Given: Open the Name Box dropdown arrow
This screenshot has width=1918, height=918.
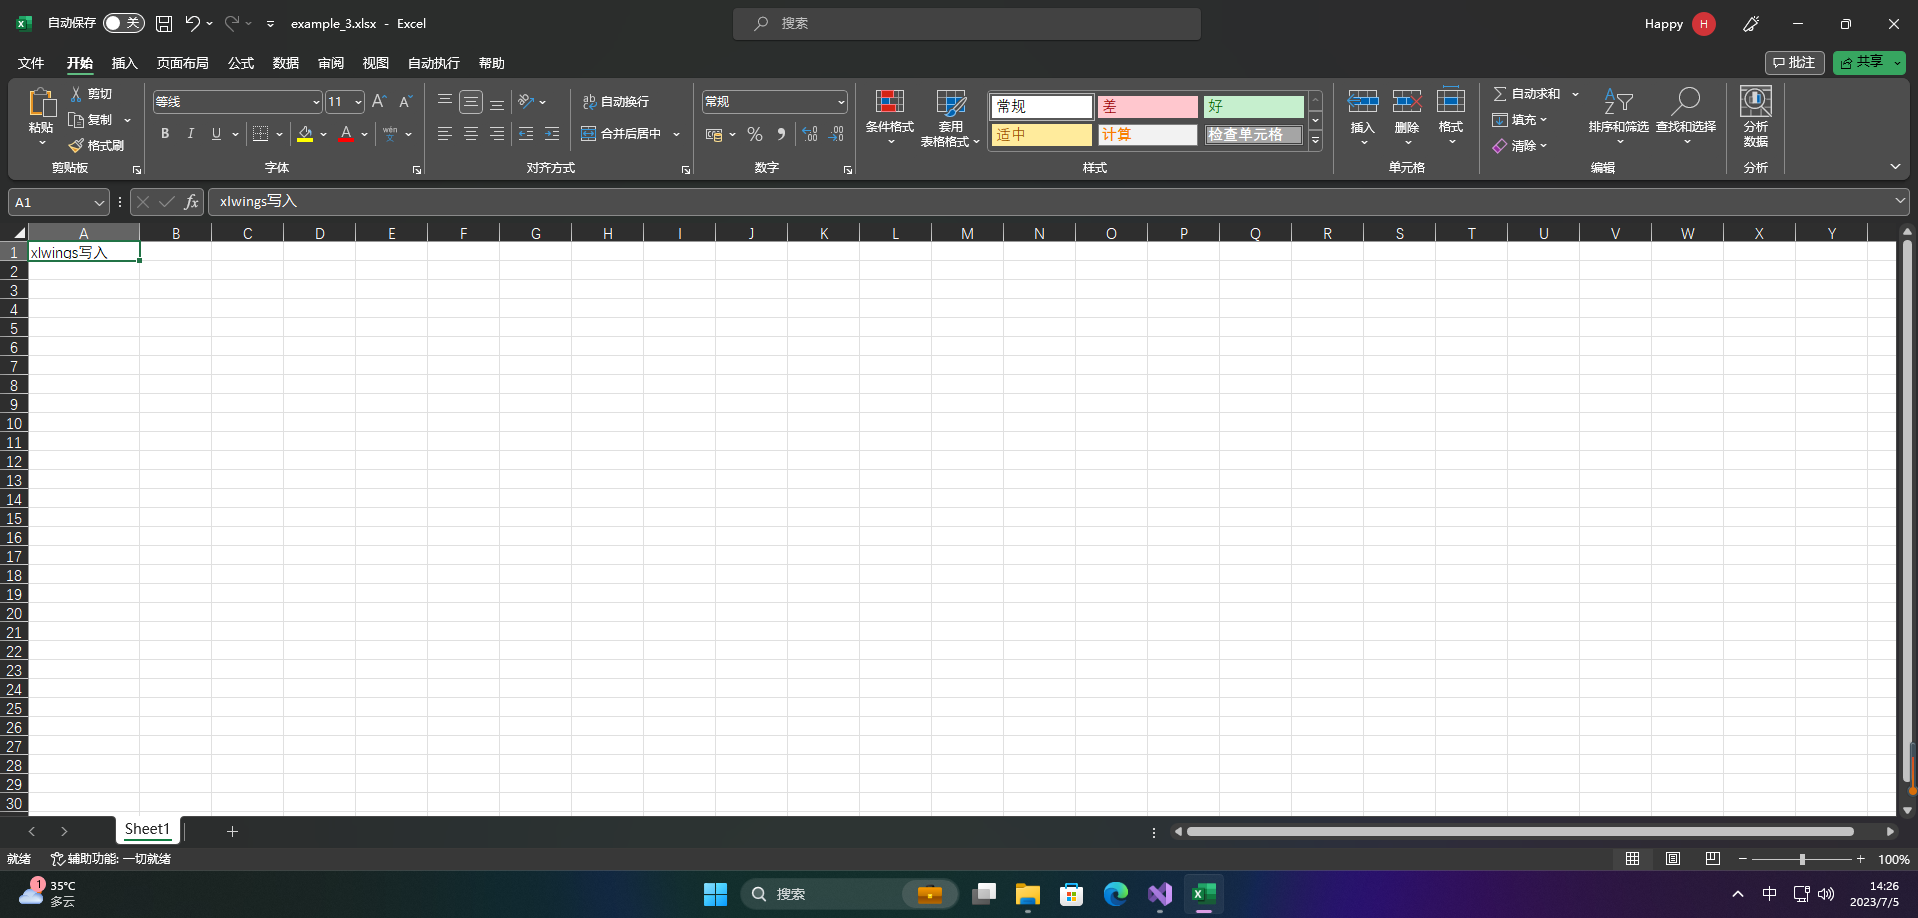Looking at the screenshot, I should tap(99, 203).
